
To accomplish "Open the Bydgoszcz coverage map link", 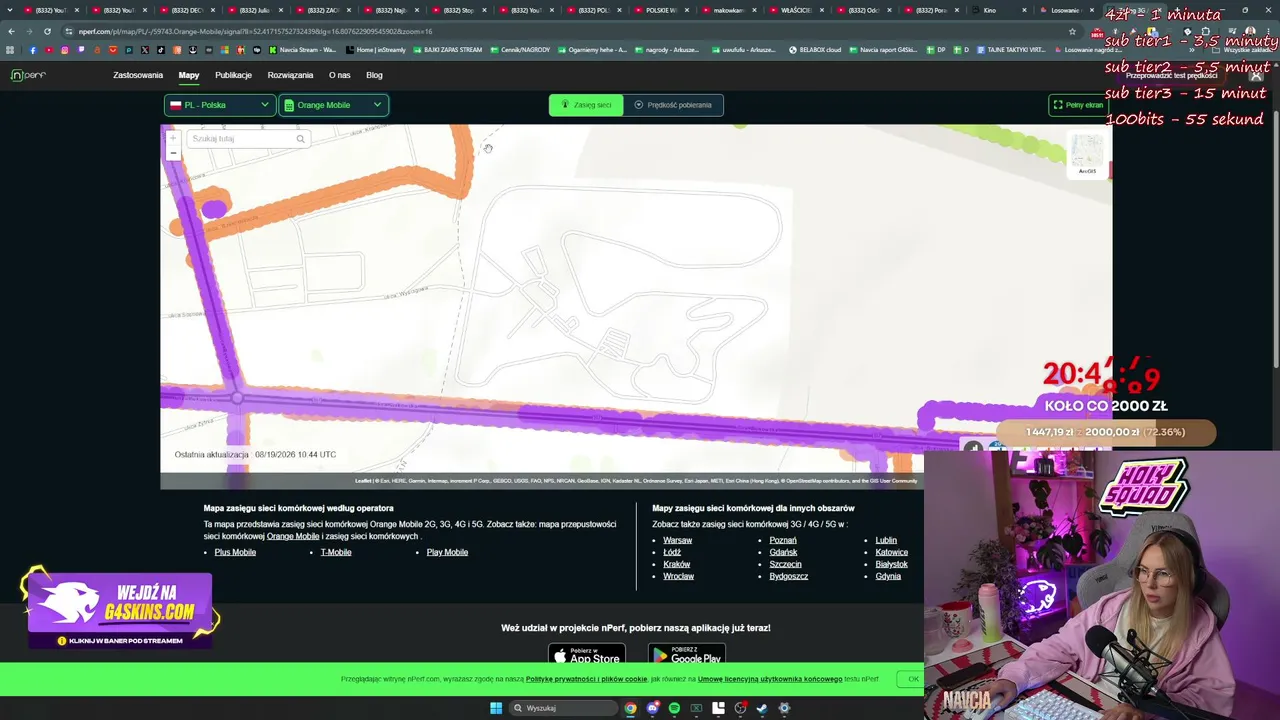I will point(788,576).
